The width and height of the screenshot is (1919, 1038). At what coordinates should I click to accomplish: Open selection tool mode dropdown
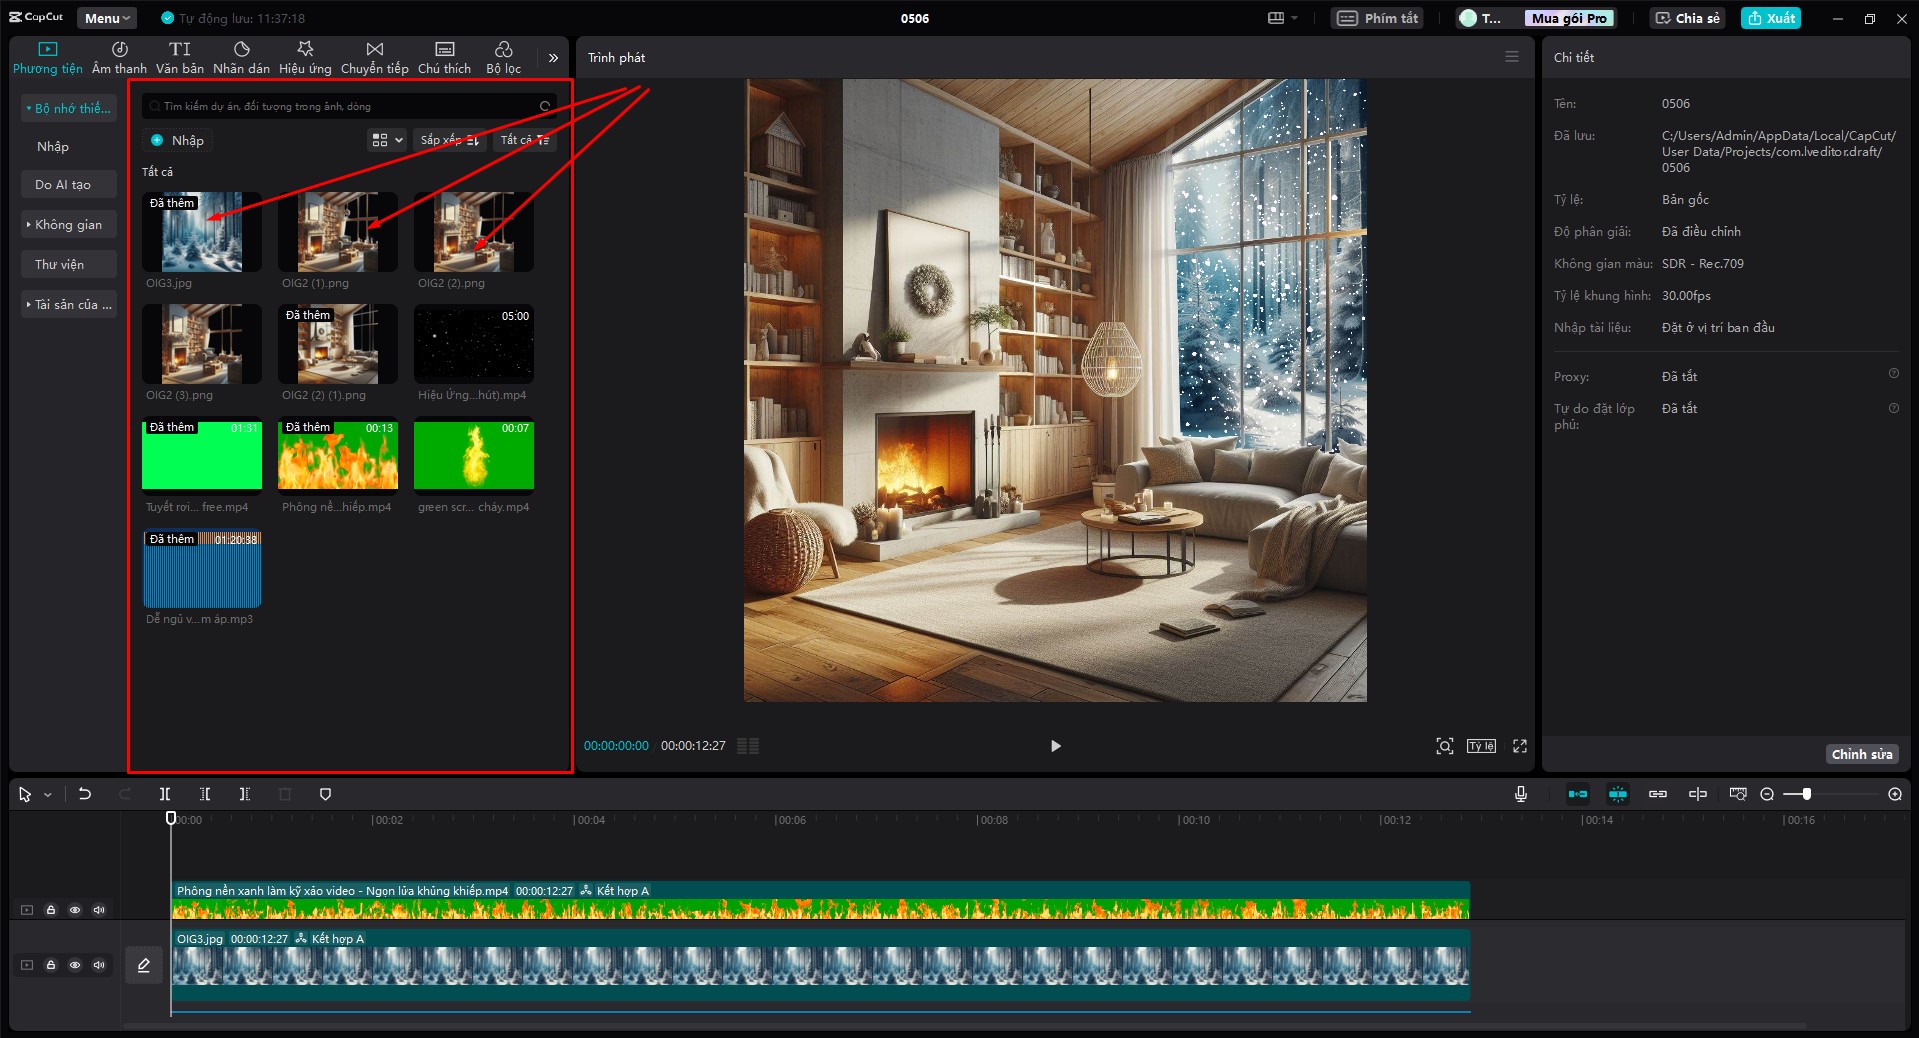click(x=47, y=795)
